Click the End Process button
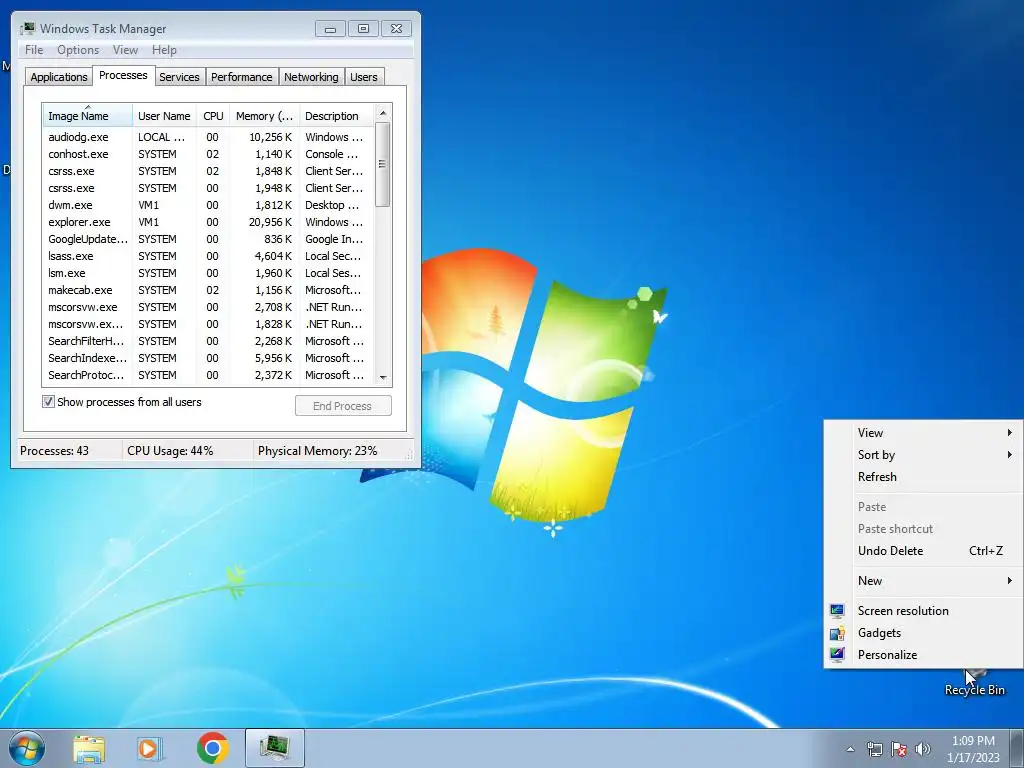This screenshot has height=768, width=1024. coord(343,406)
